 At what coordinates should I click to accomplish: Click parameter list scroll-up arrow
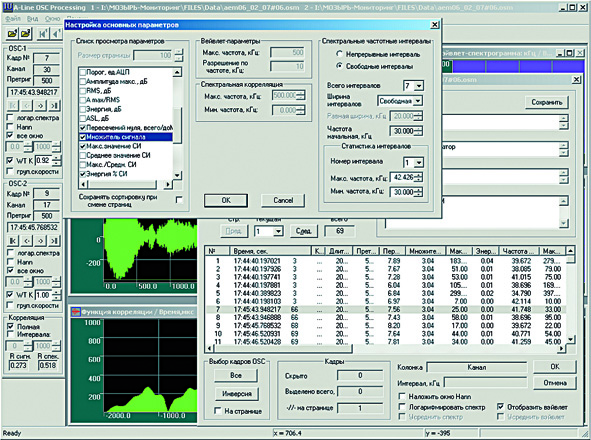pyautogui.click(x=177, y=72)
